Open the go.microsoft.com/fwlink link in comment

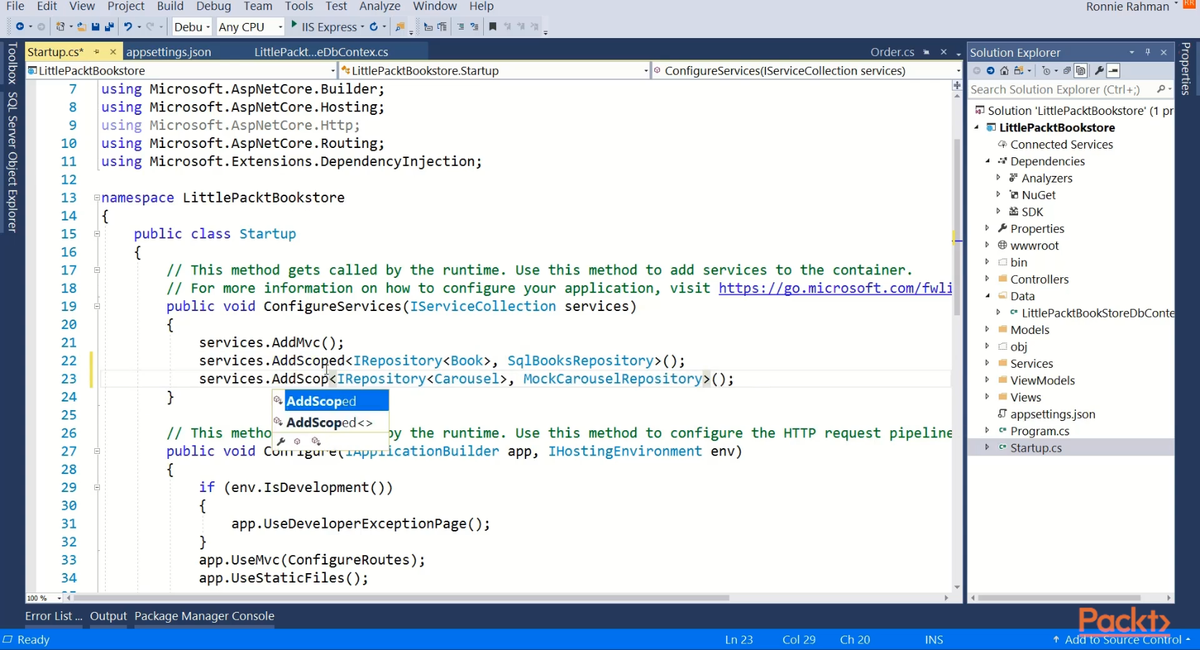click(835, 288)
